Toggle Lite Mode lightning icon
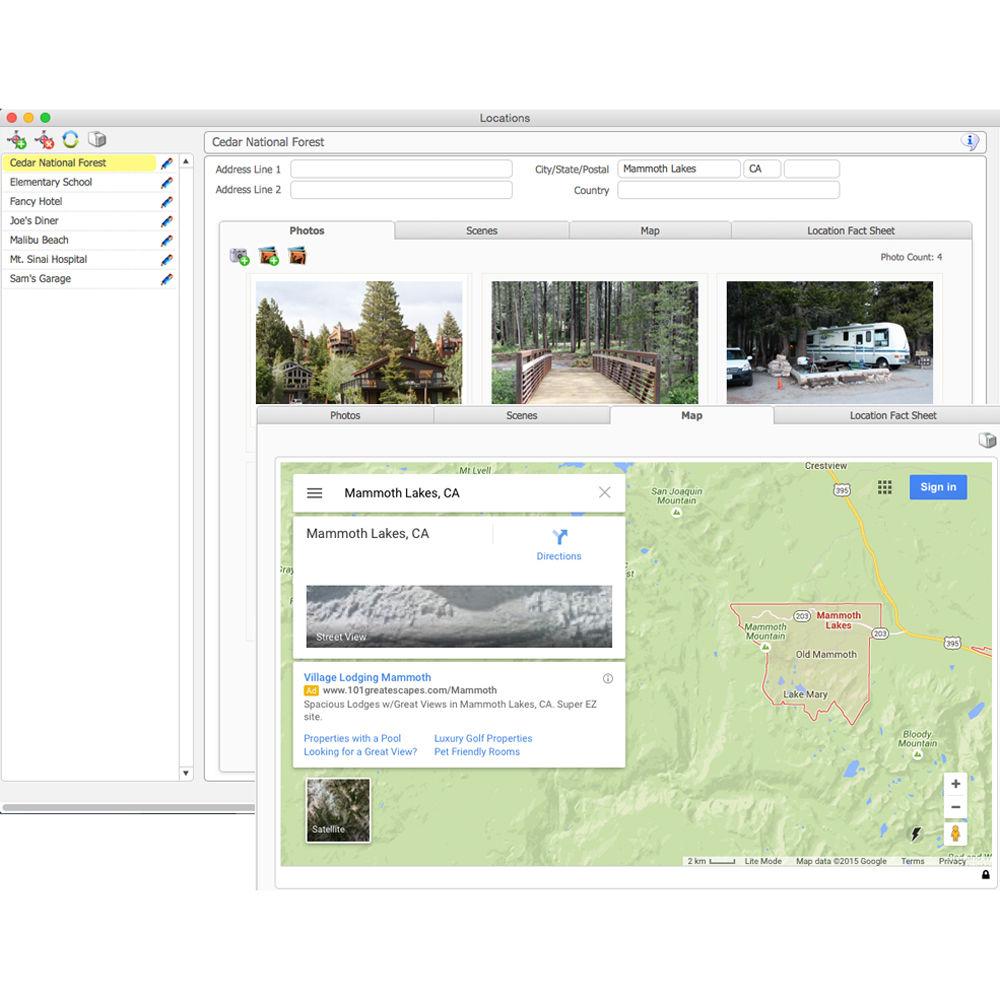 (x=915, y=833)
